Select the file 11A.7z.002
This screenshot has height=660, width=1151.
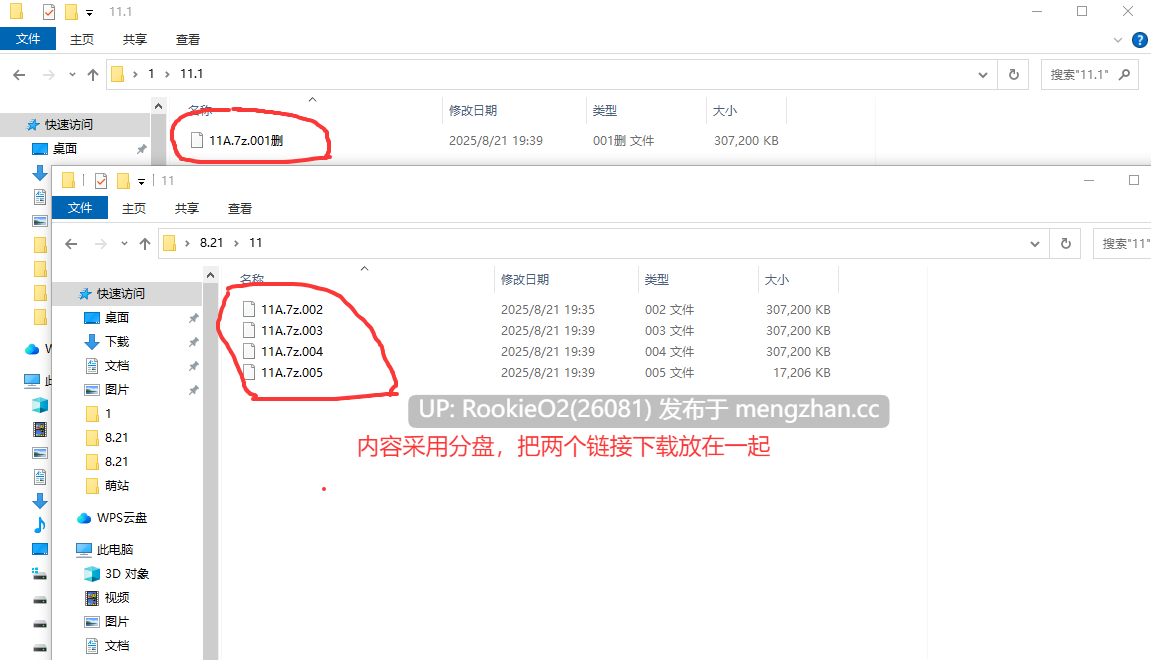tap(291, 310)
